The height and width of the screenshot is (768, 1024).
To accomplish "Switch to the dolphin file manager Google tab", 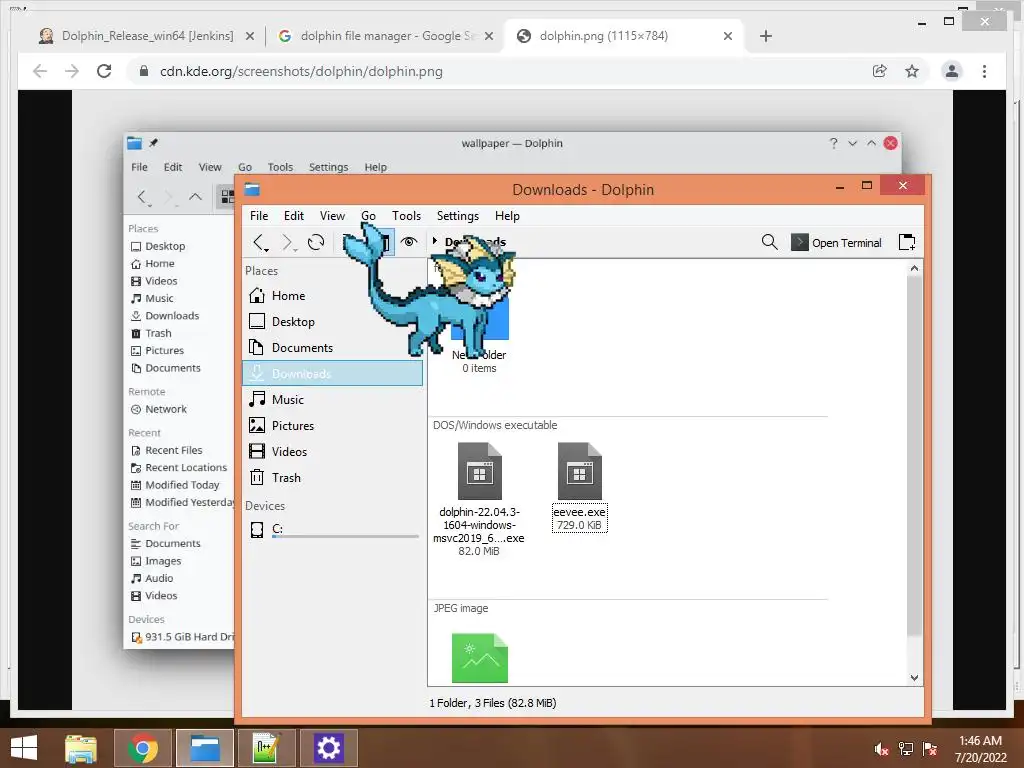I will point(385,36).
